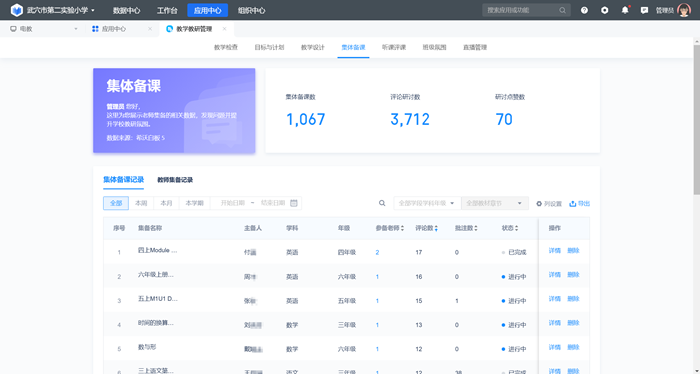
Task: Switch to 教学检查 tab
Action: pos(226,47)
